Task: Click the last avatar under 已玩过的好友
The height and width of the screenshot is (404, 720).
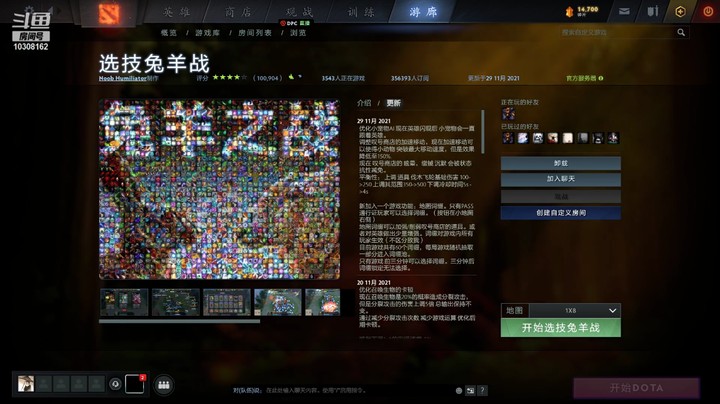Action: point(613,138)
